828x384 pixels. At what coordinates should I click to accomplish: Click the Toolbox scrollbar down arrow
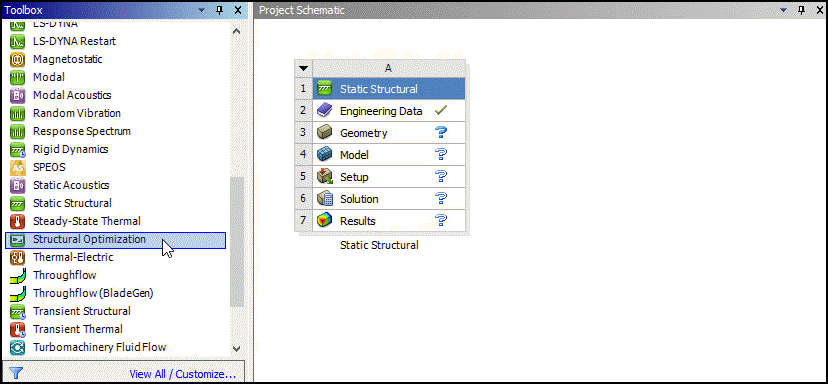click(x=237, y=349)
